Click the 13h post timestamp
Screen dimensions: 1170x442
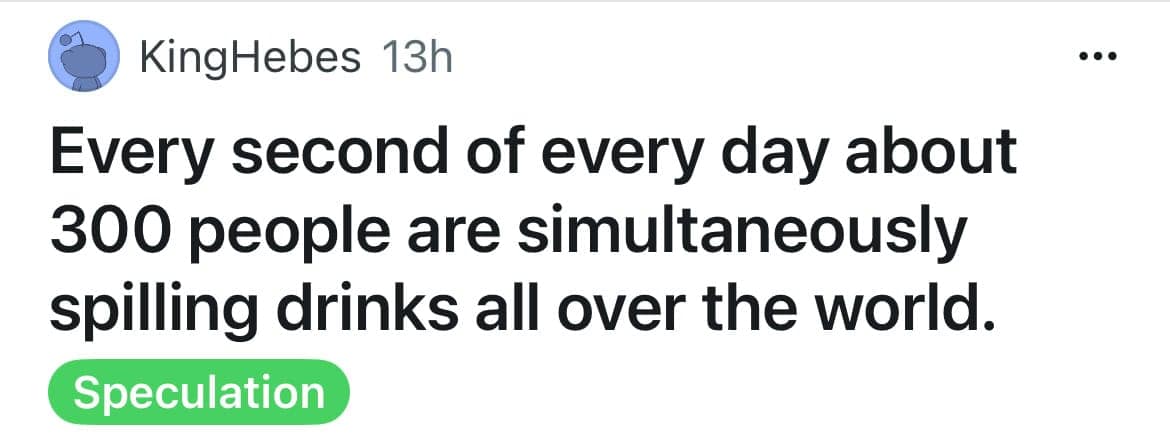point(417,58)
